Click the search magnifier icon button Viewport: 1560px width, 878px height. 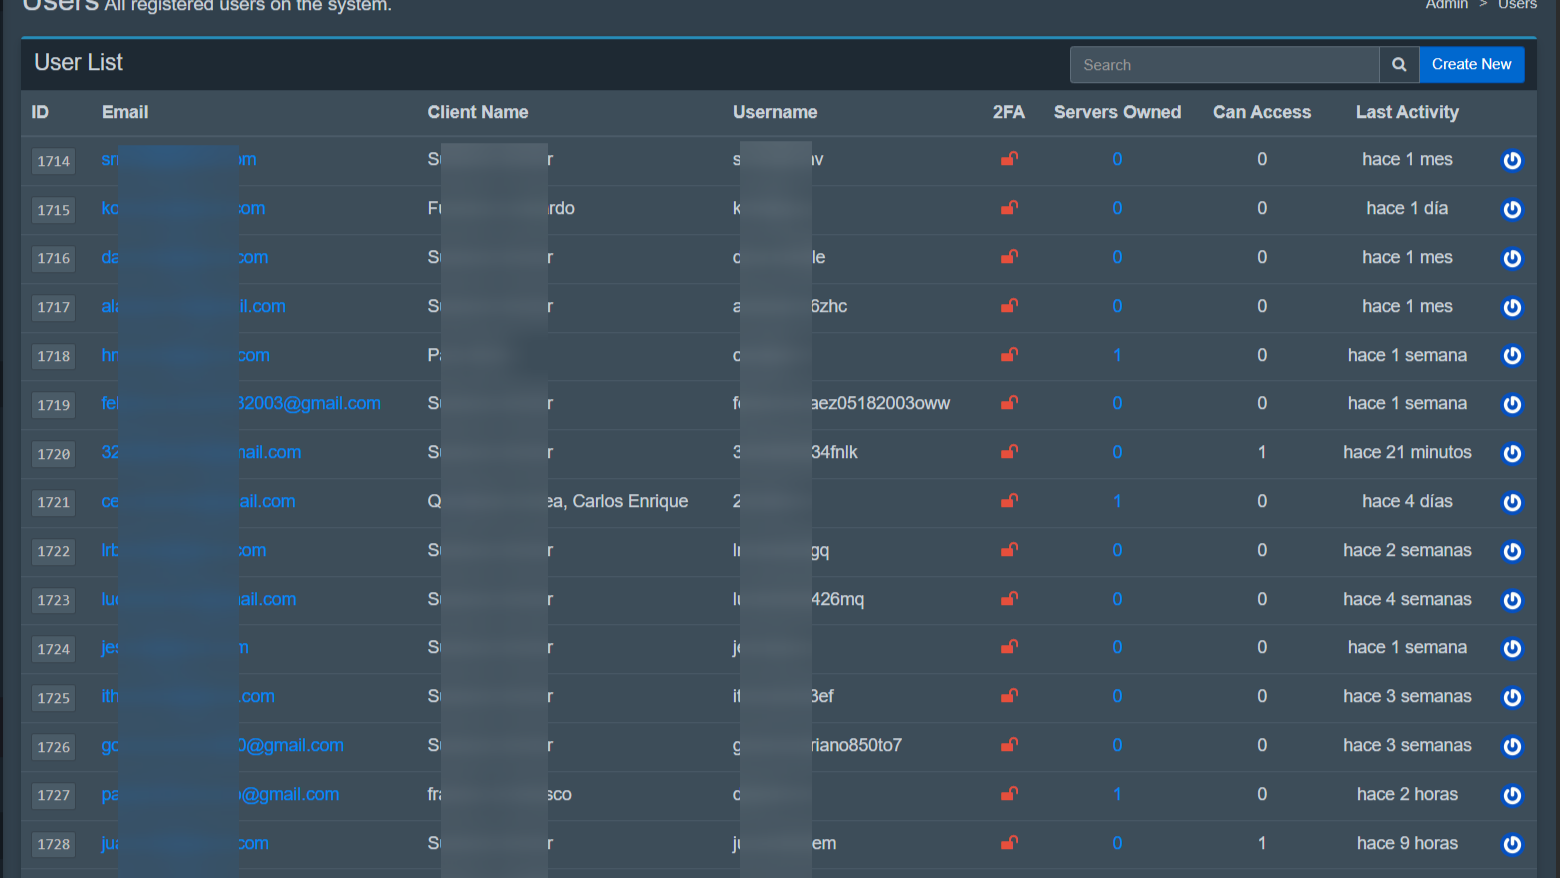[1399, 65]
